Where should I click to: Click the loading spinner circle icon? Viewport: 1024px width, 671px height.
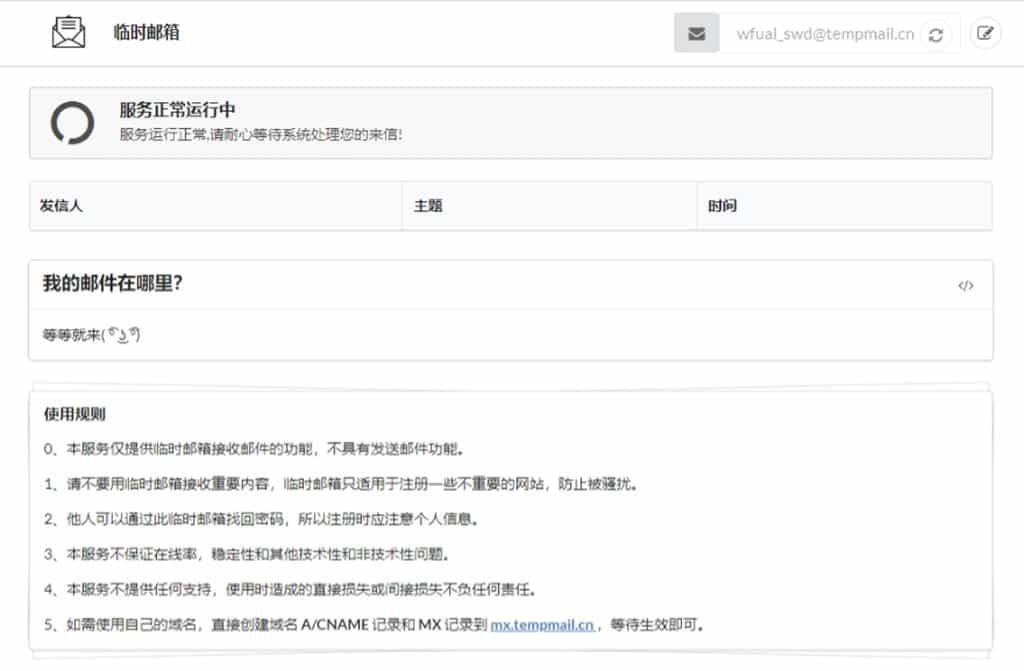coord(72,122)
